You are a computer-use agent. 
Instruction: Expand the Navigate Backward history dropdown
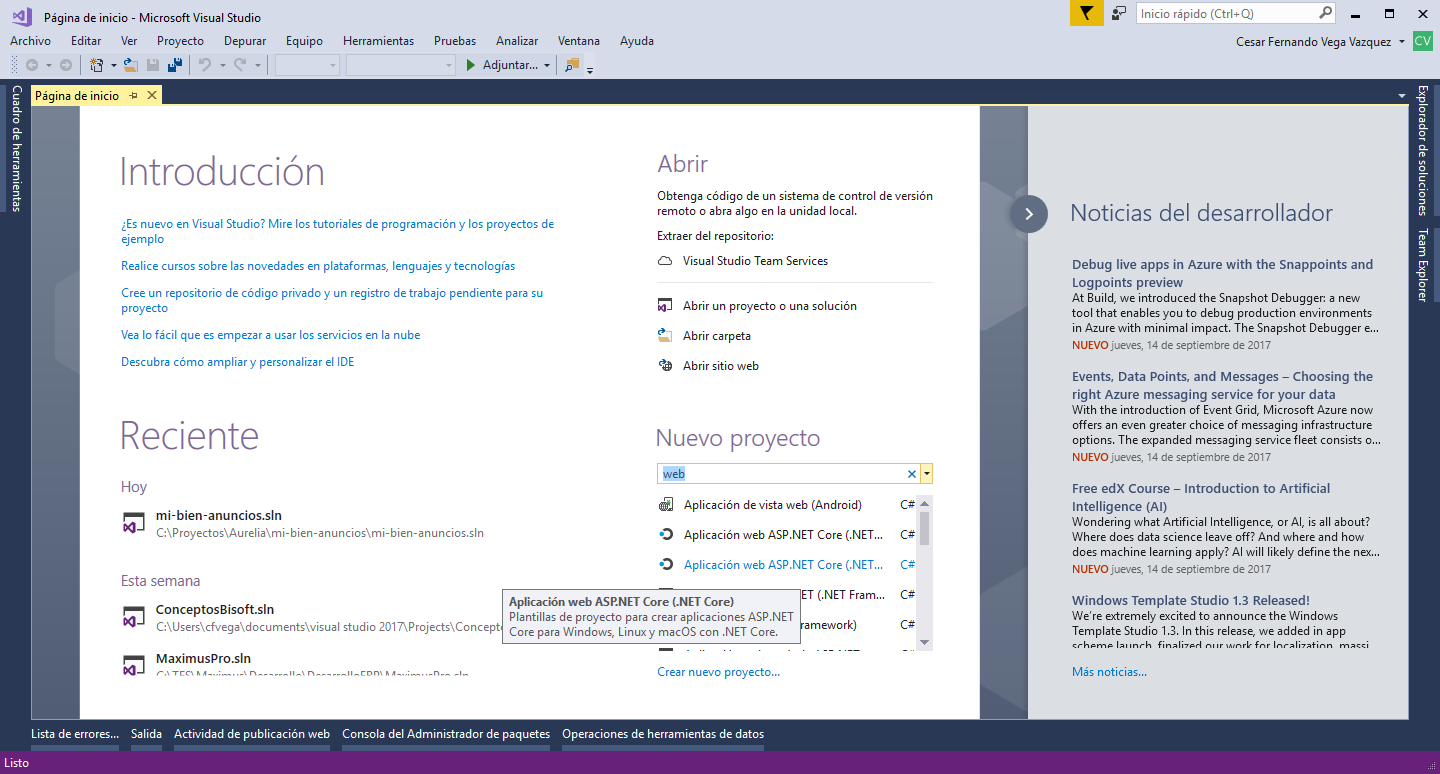[48, 65]
